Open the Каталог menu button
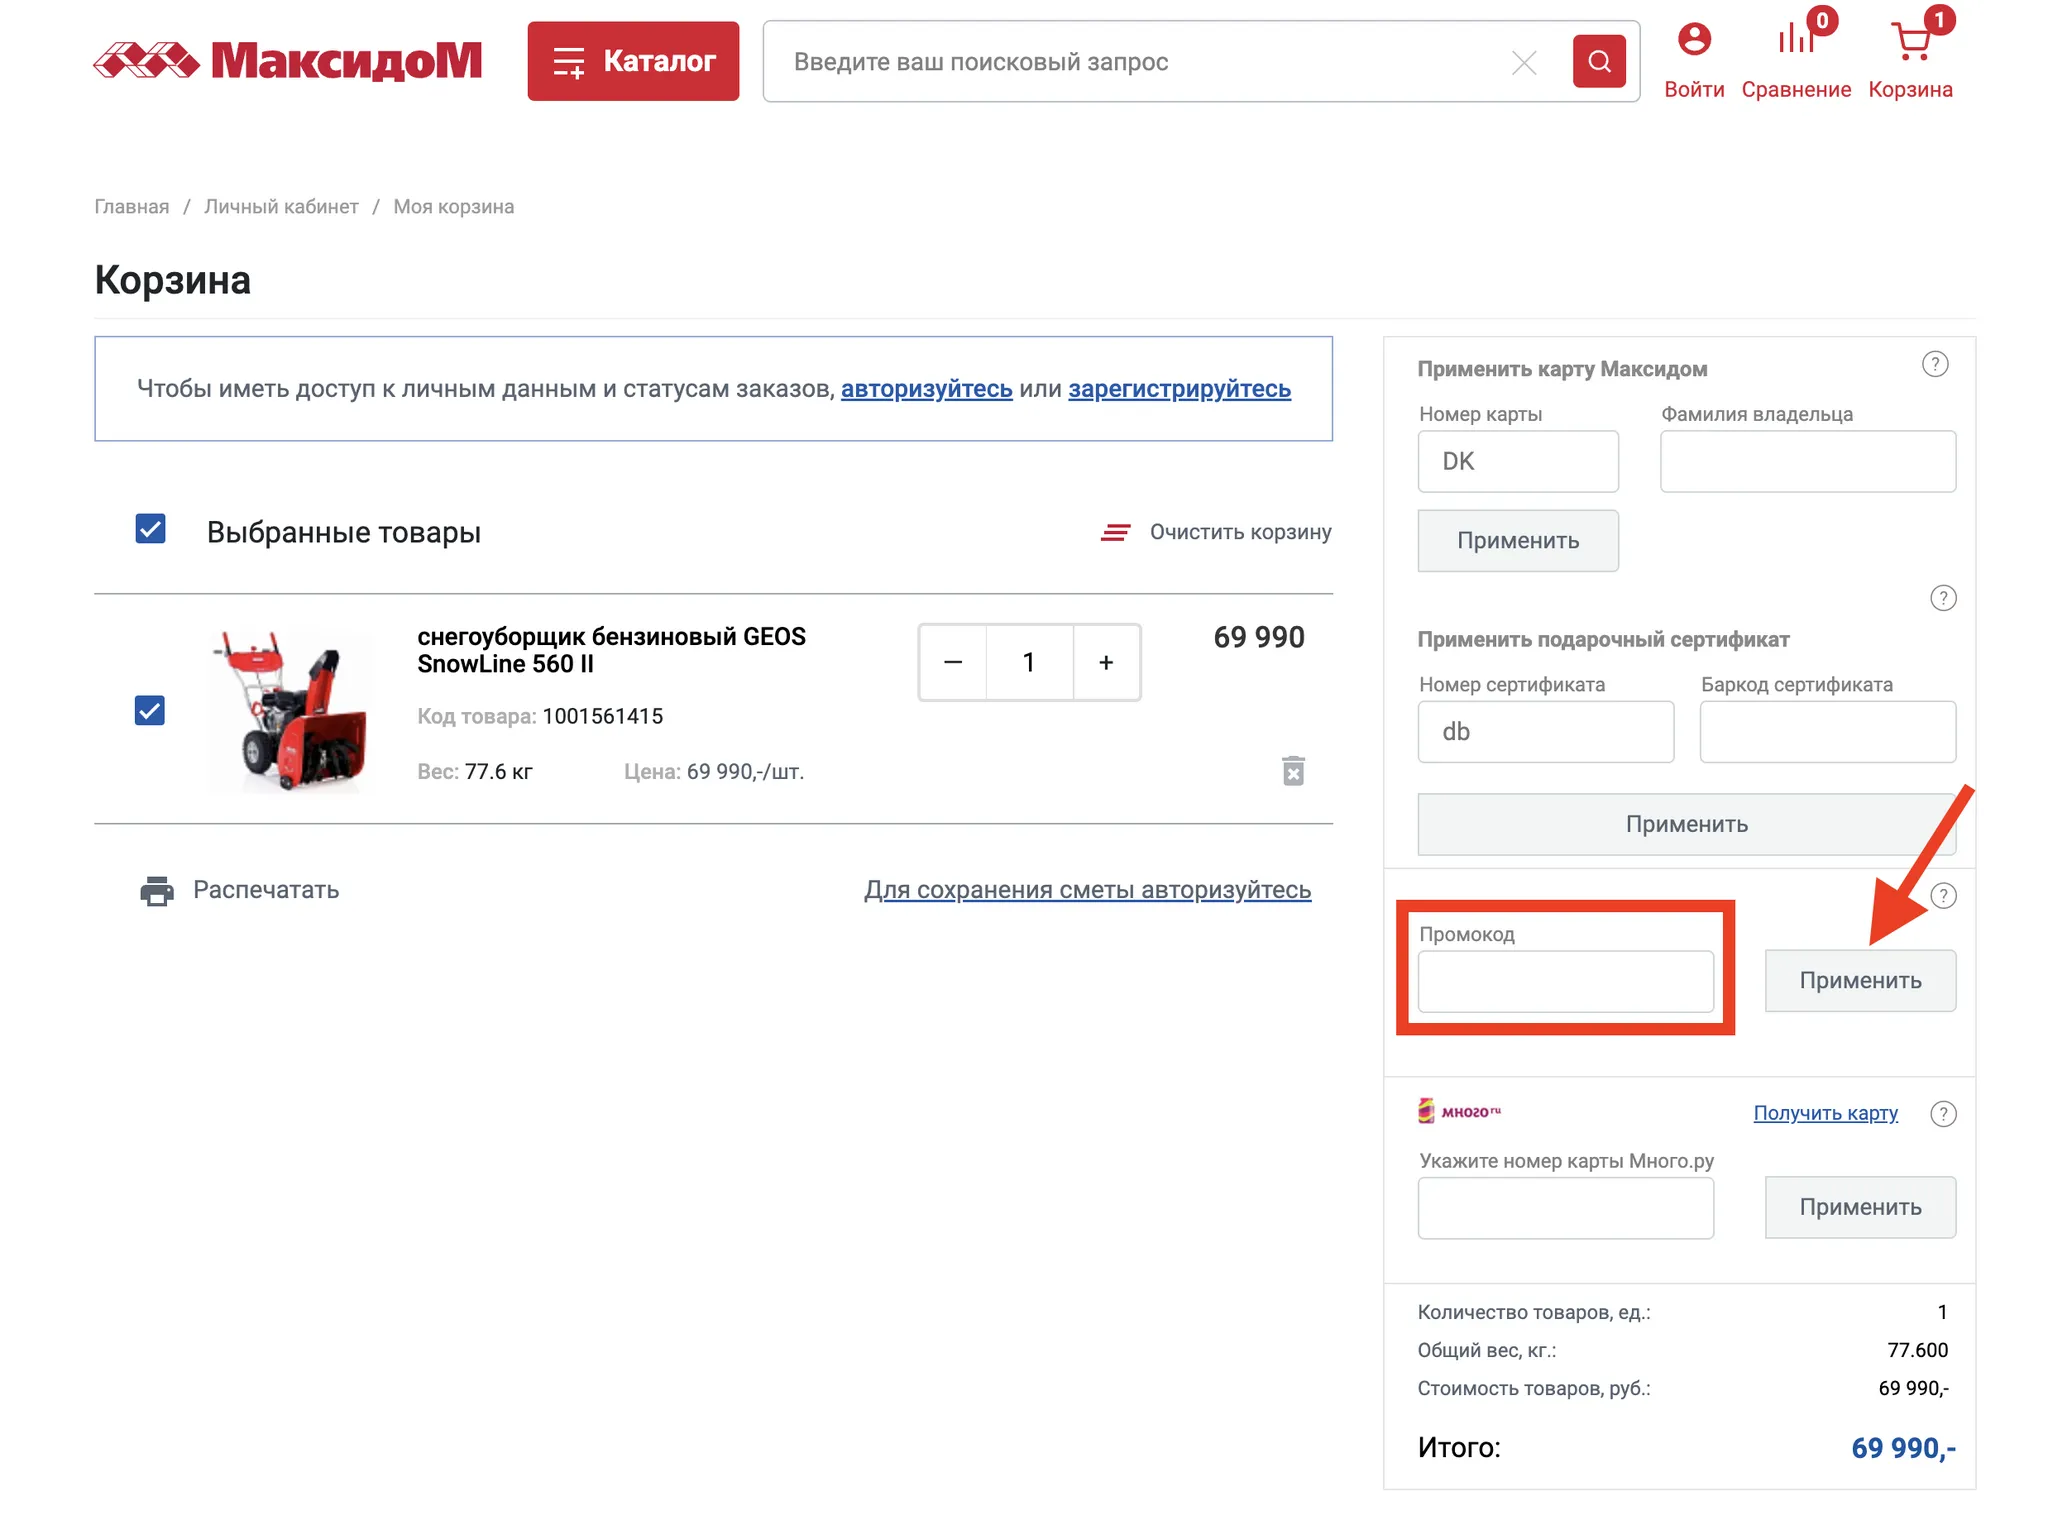2048x1520 pixels. click(x=633, y=61)
